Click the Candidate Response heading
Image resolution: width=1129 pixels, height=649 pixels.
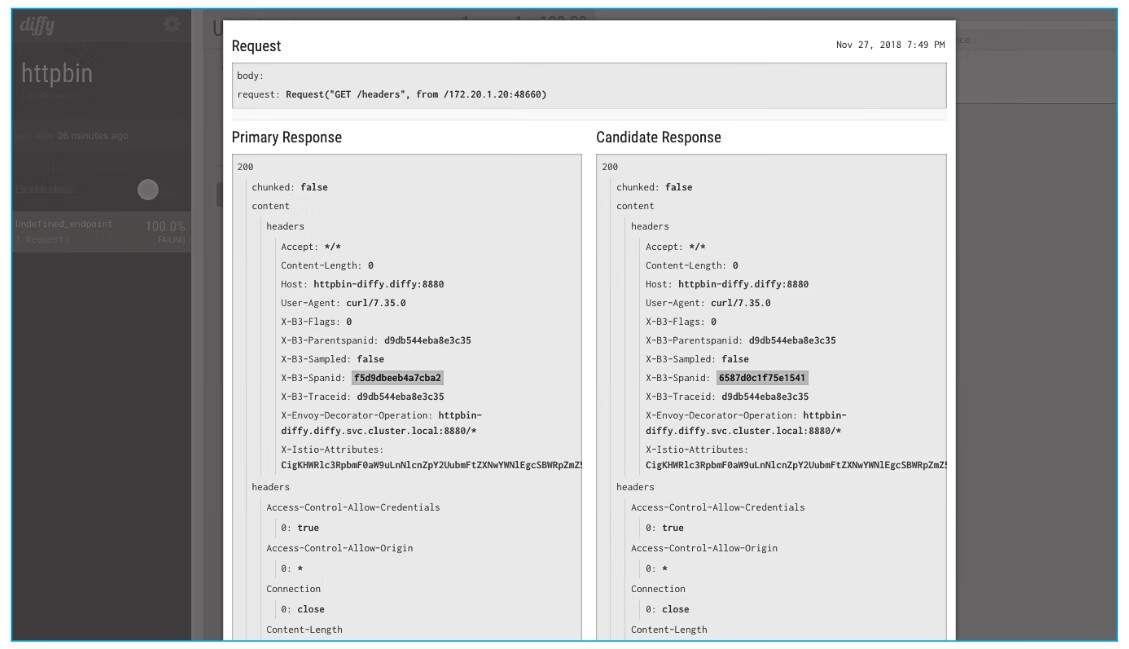point(658,138)
